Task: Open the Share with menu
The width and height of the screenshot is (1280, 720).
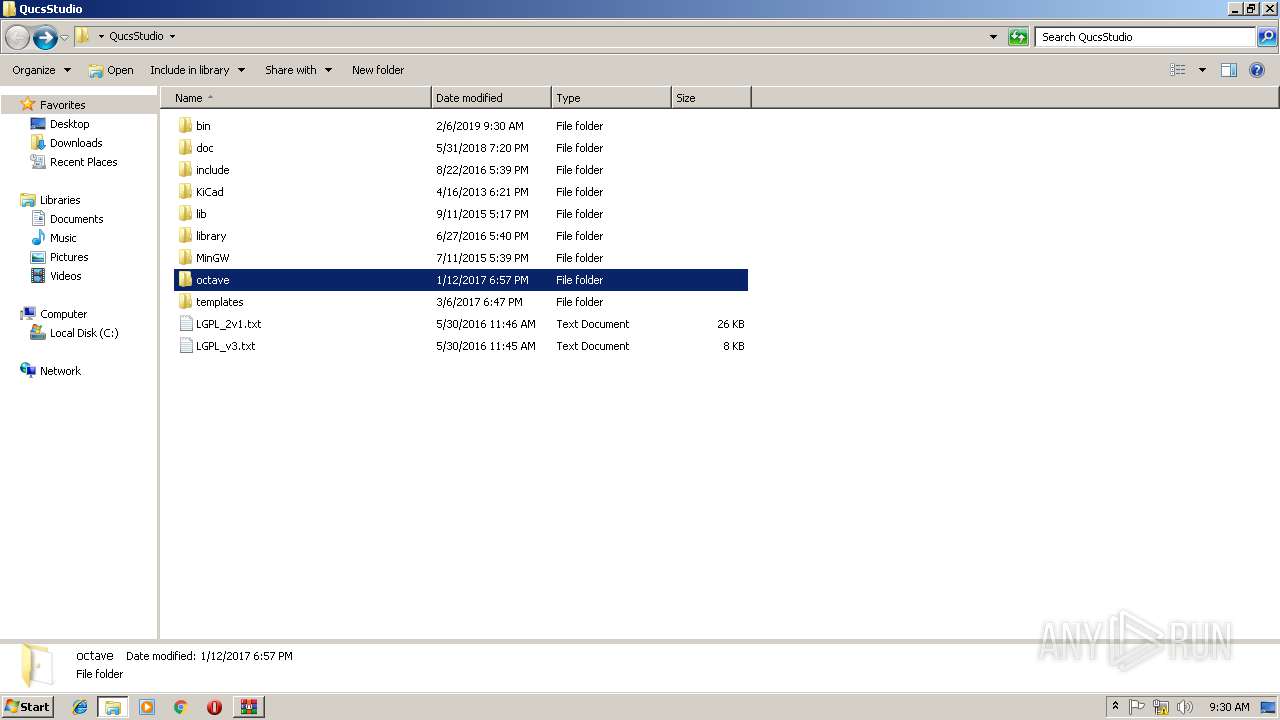Action: click(x=298, y=70)
